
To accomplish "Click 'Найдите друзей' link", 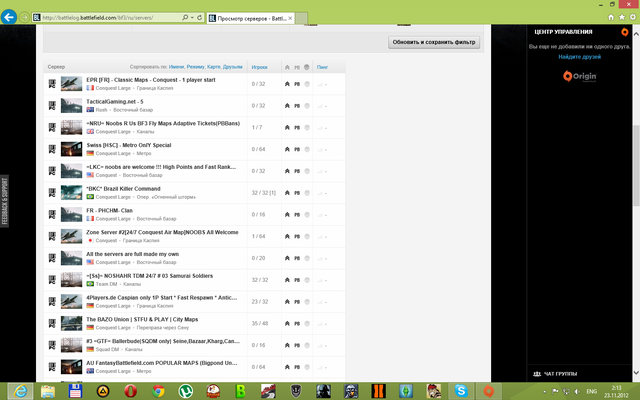I will pyautogui.click(x=580, y=57).
